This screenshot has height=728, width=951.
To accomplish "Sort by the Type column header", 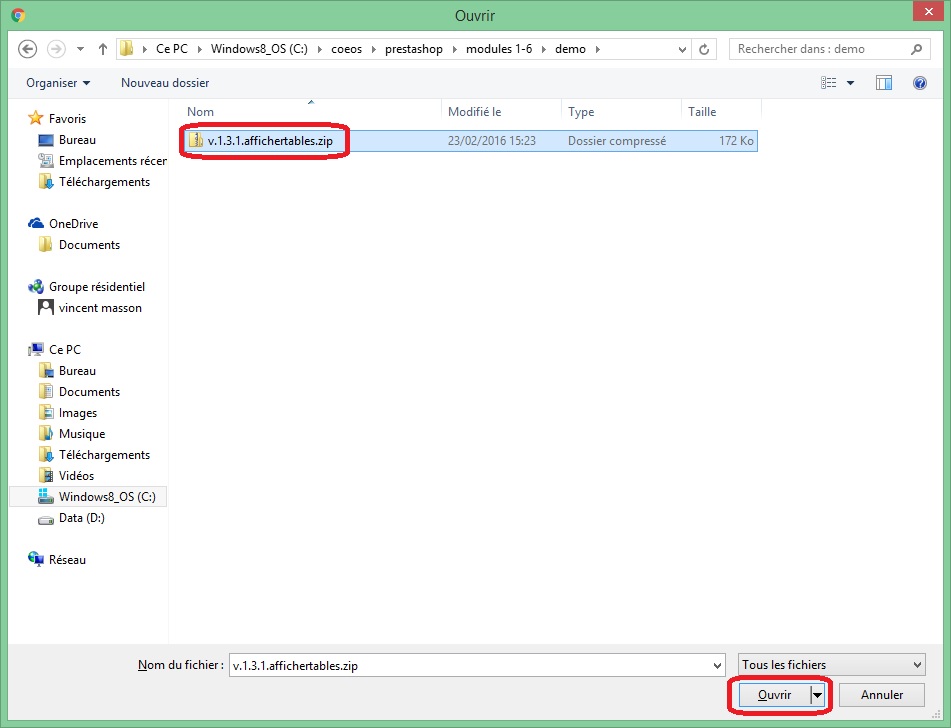I will [622, 112].
